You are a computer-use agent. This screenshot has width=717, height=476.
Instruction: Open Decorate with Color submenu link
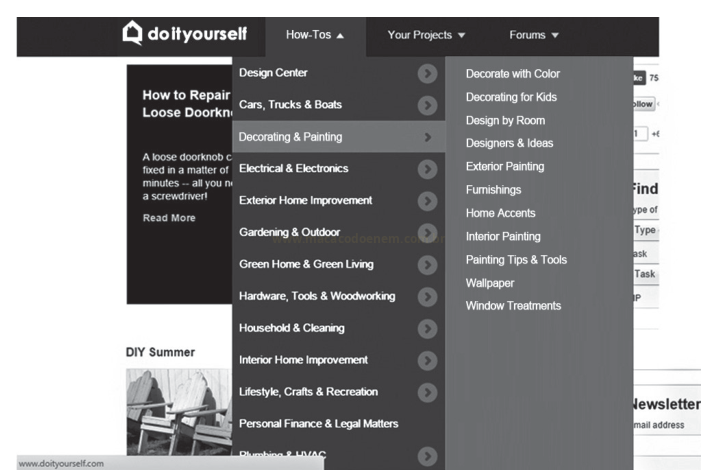coord(513,74)
